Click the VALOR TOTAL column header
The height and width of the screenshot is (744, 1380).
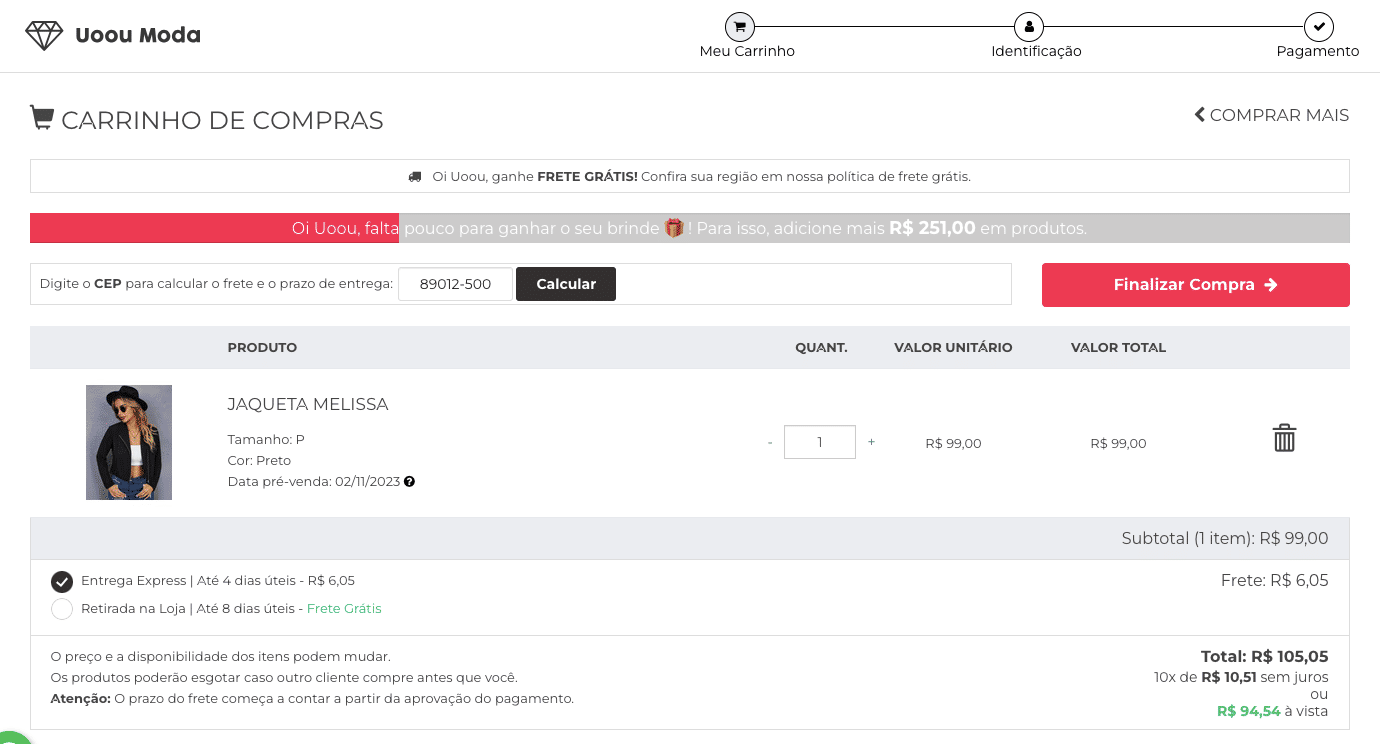tap(1118, 348)
